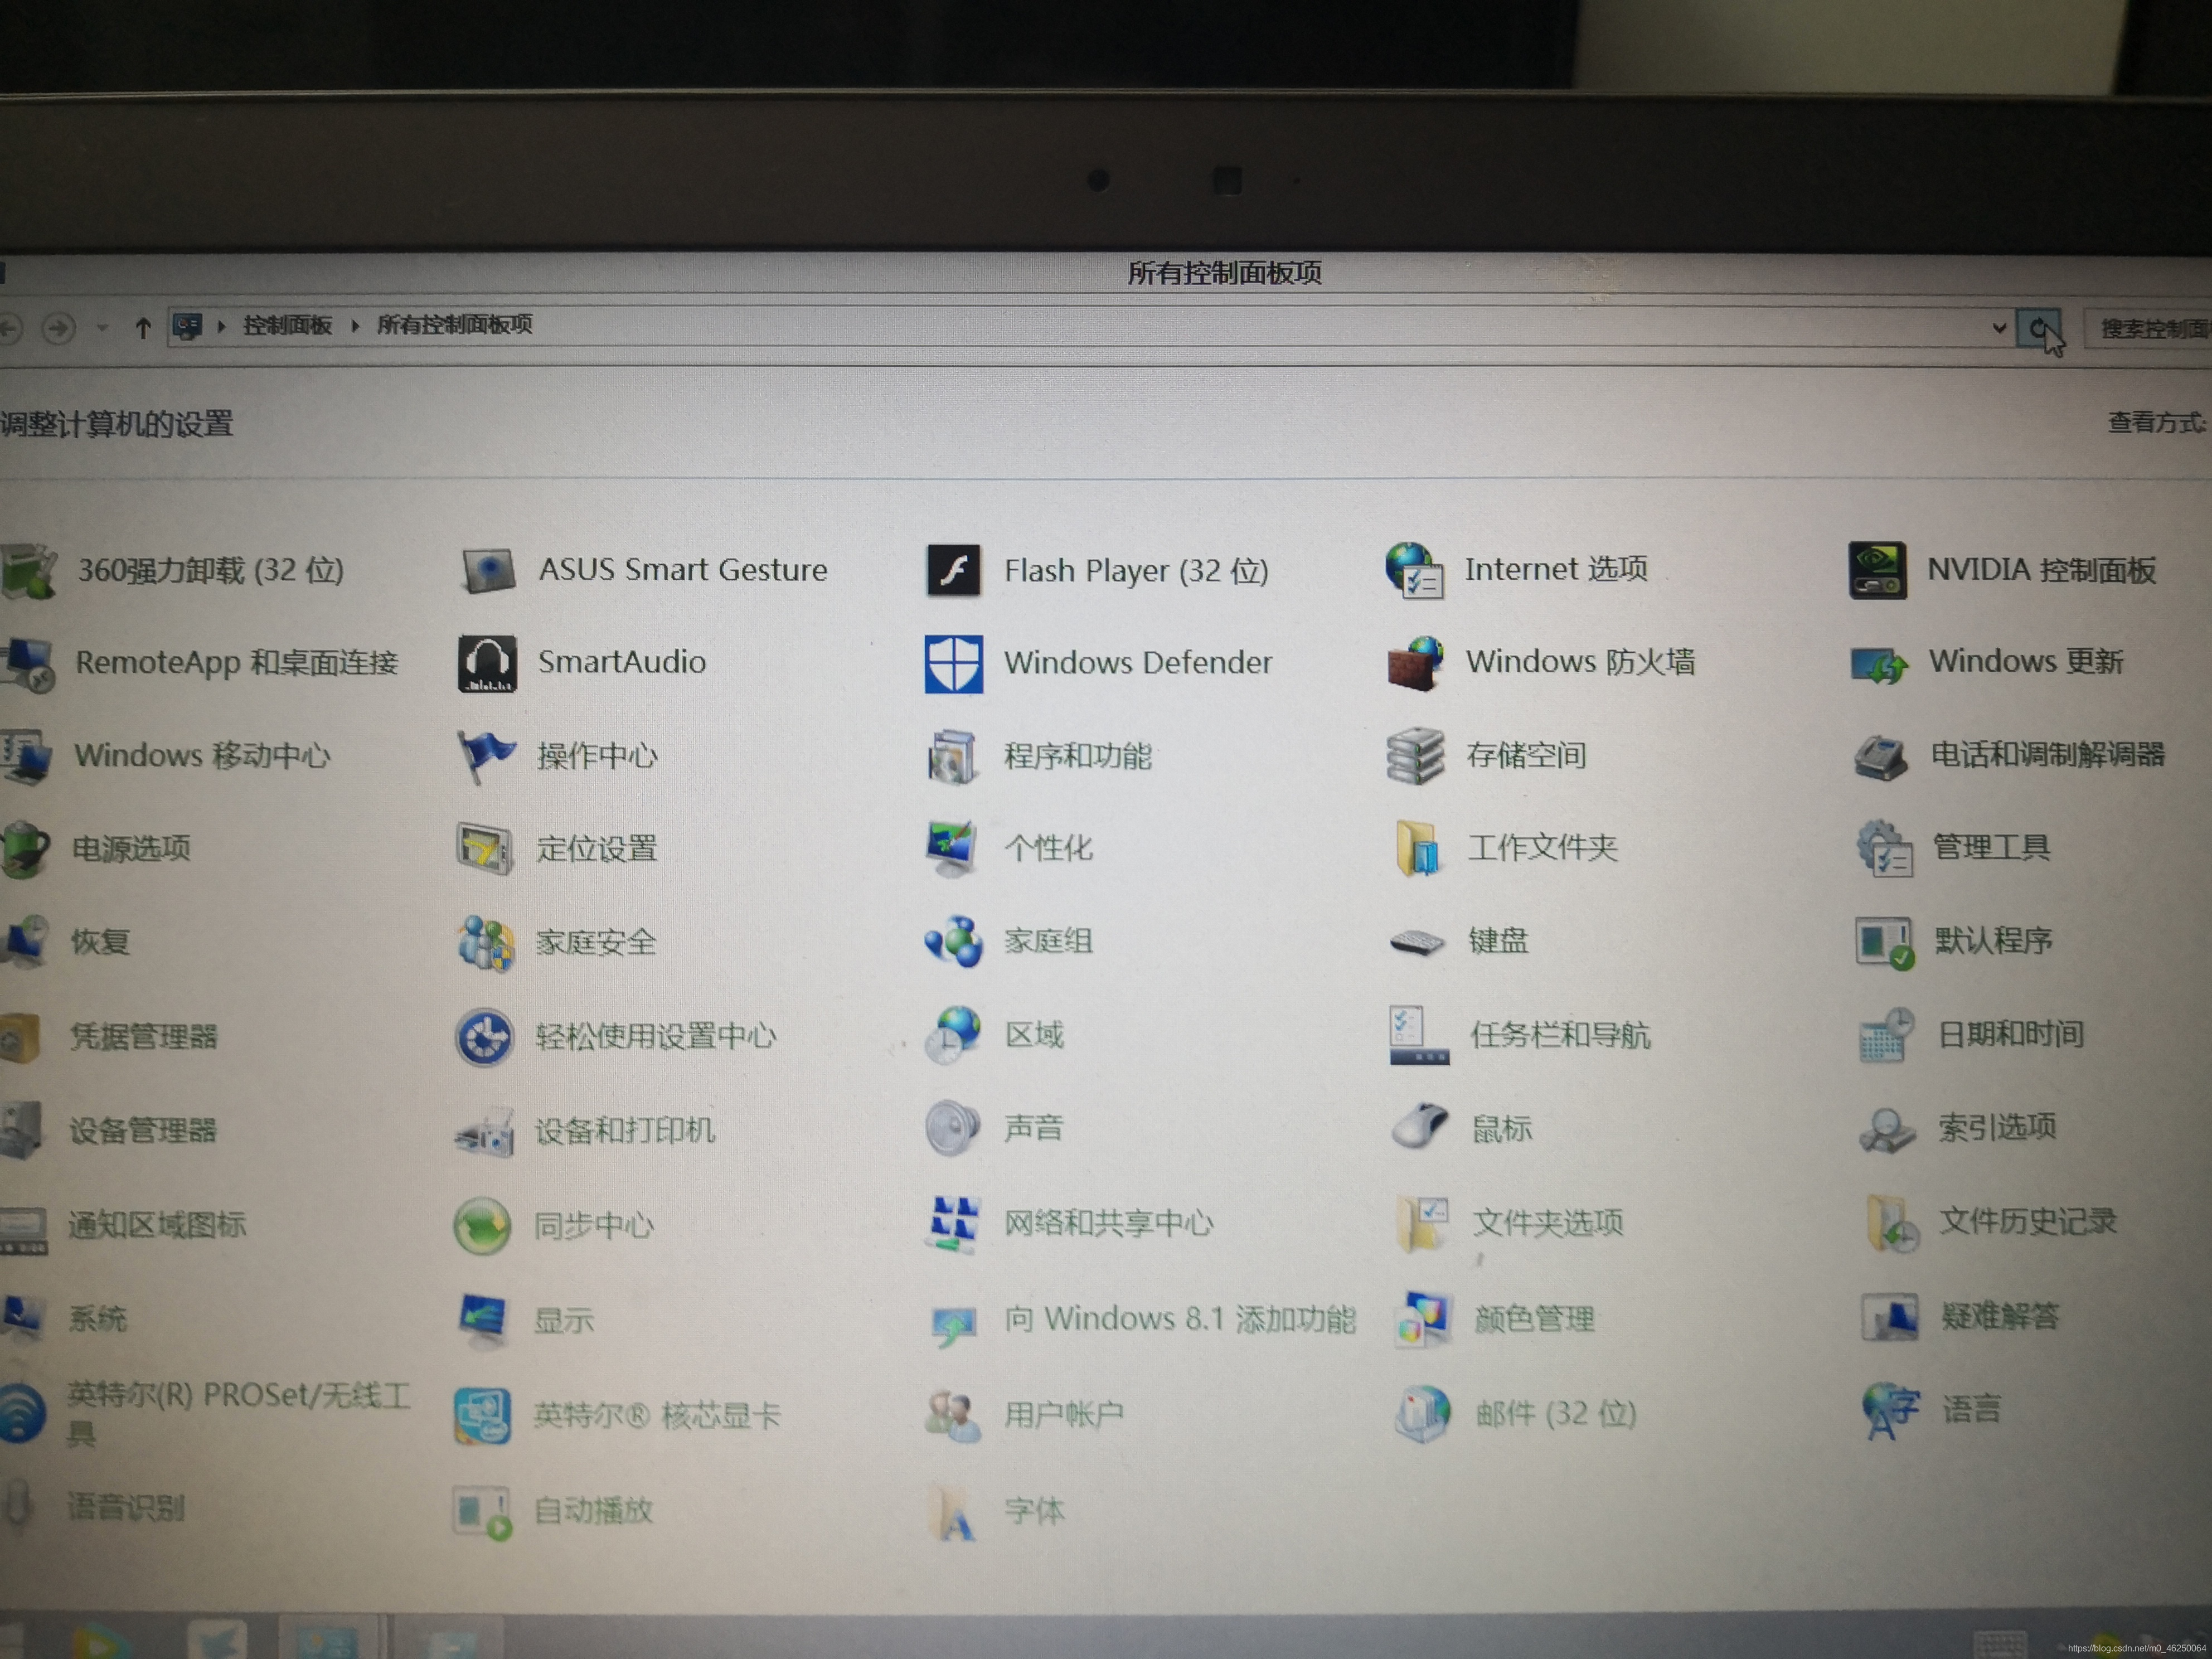Open Windows 防火墙 brick wall icon
This screenshot has height=1659, width=2212.
[x=1415, y=663]
